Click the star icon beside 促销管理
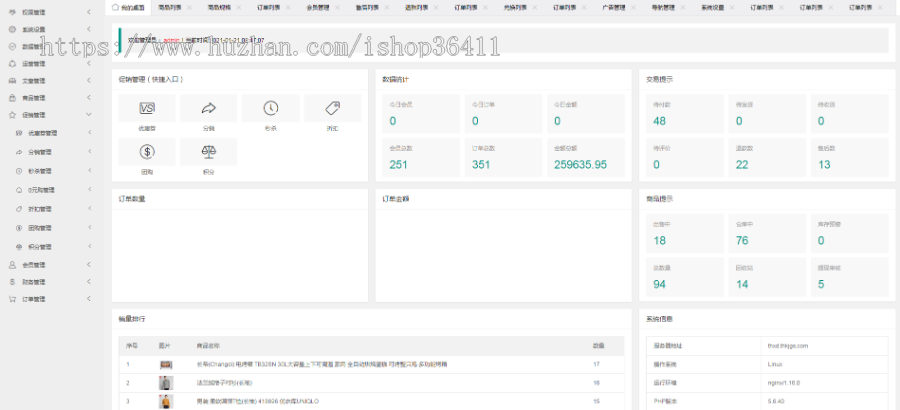Viewport: 900px width, 410px height. [13, 115]
